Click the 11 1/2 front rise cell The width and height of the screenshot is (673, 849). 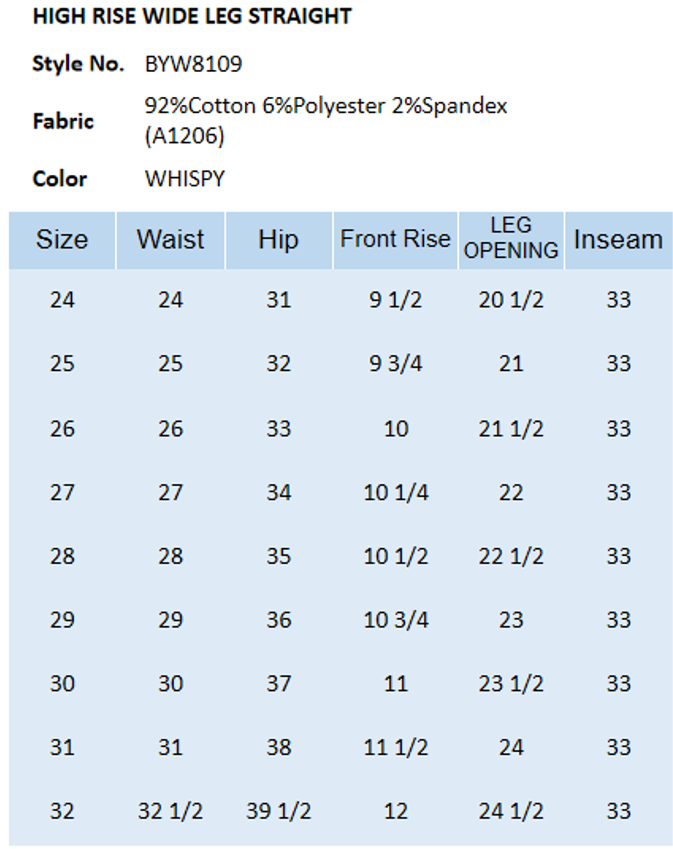click(396, 748)
